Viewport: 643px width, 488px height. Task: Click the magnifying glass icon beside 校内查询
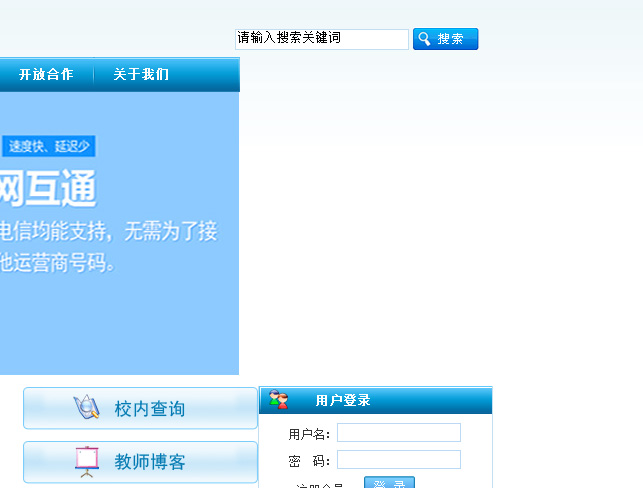[87, 408]
